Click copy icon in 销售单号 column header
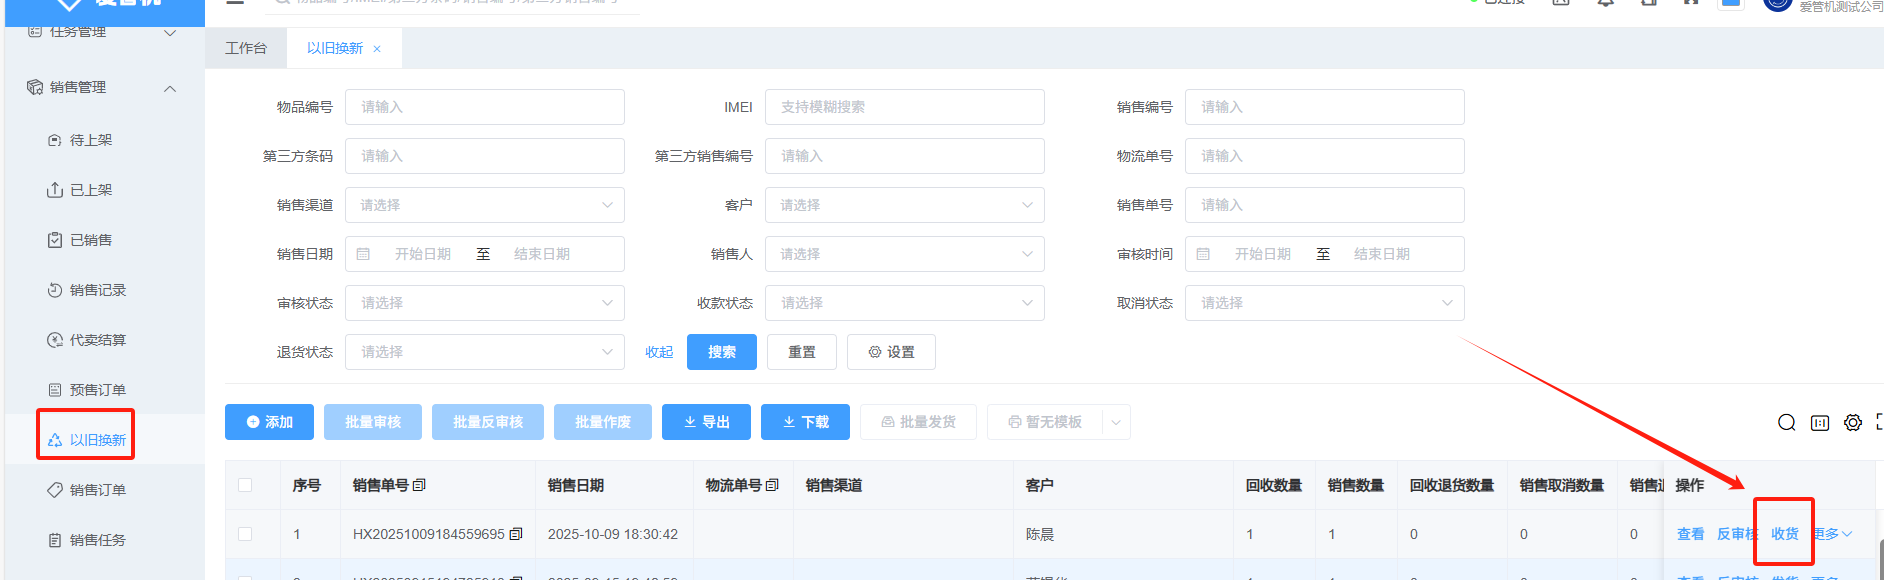Viewport: 1884px width, 580px height. (419, 485)
